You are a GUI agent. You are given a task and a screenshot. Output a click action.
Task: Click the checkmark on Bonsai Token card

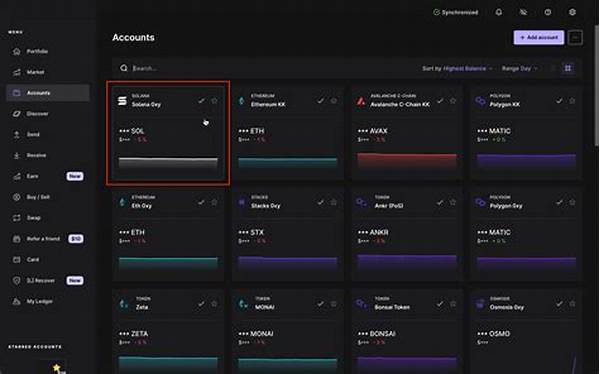click(x=440, y=304)
